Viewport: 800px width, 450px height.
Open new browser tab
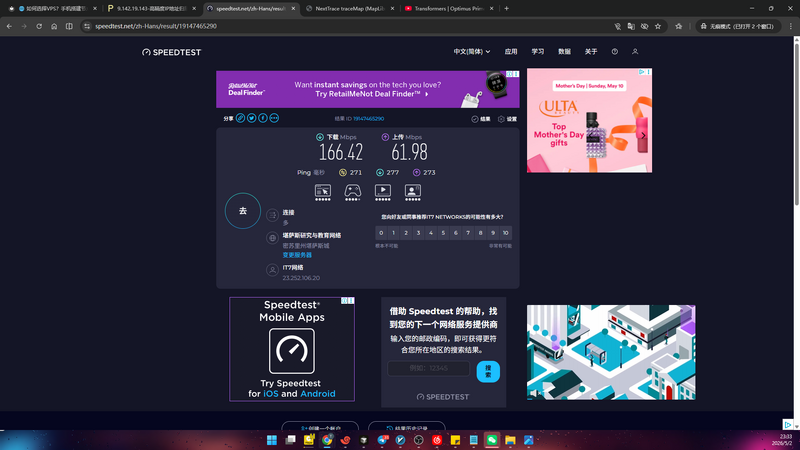[x=507, y=8]
